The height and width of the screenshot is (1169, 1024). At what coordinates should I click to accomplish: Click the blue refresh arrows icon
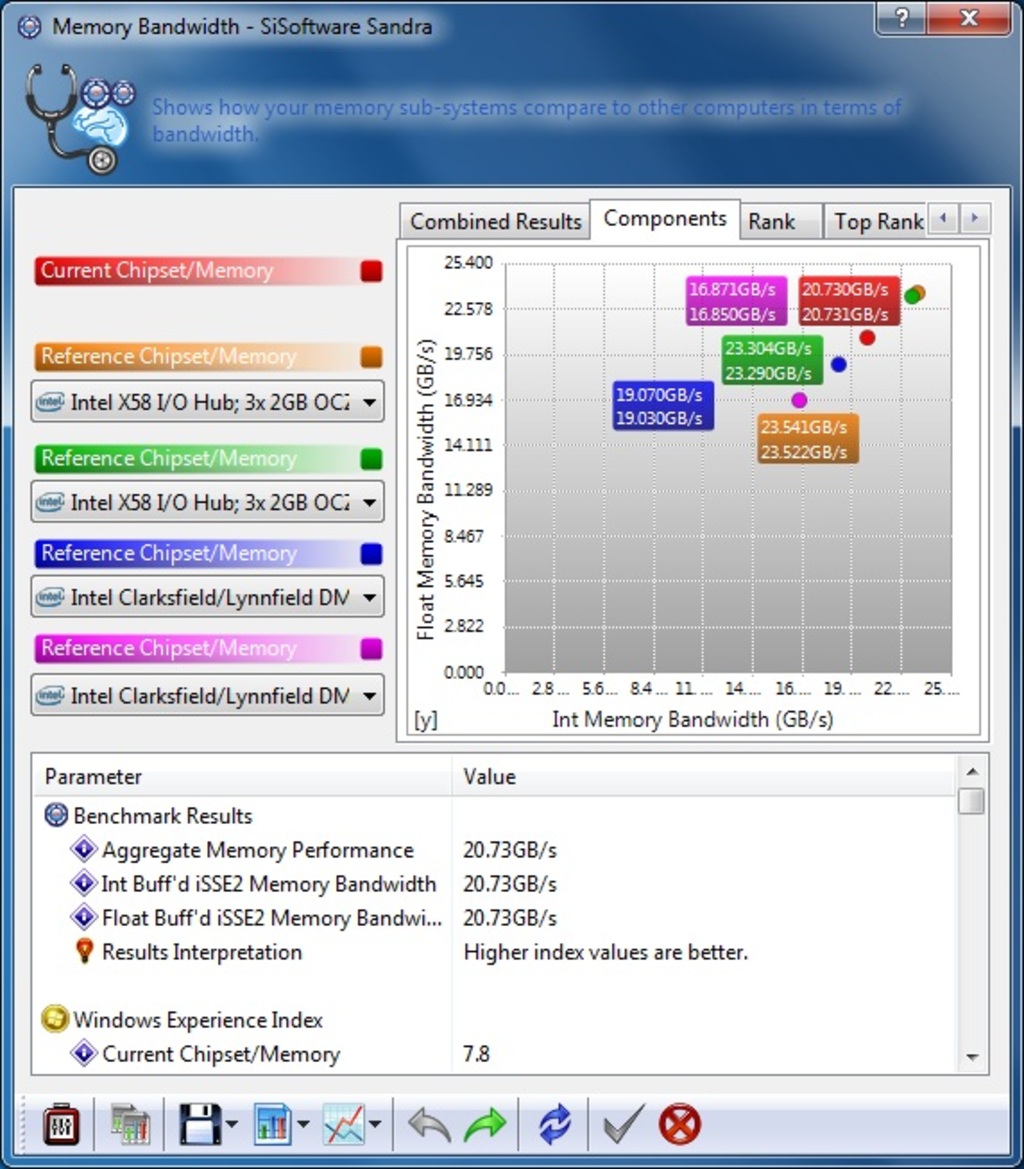pos(554,1124)
